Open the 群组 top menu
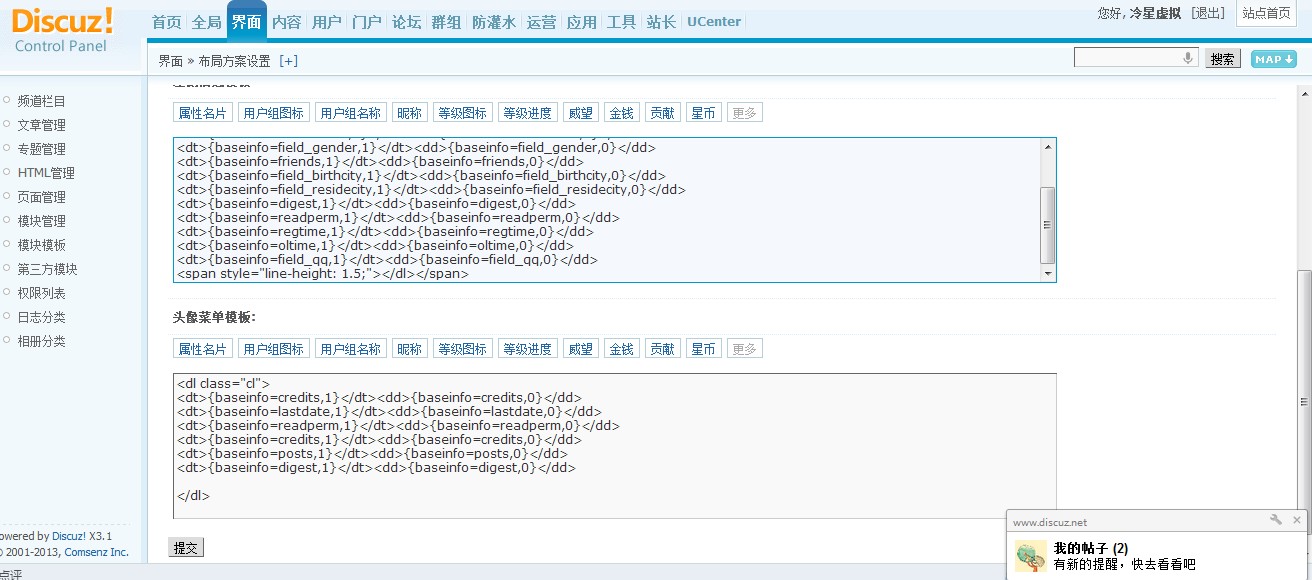Viewport: 1312px width, 580px height. click(x=446, y=22)
